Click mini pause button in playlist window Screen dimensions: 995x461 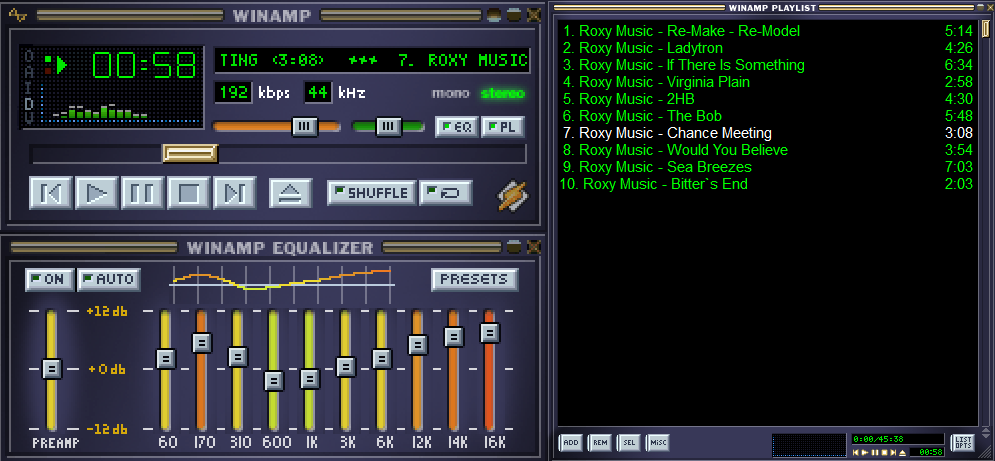[x=874, y=452]
